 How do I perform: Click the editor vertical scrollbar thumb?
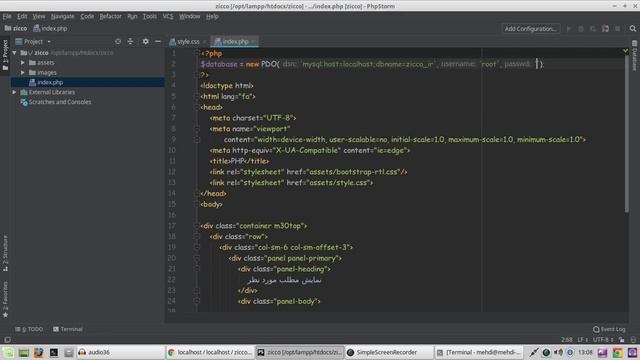coord(627,135)
